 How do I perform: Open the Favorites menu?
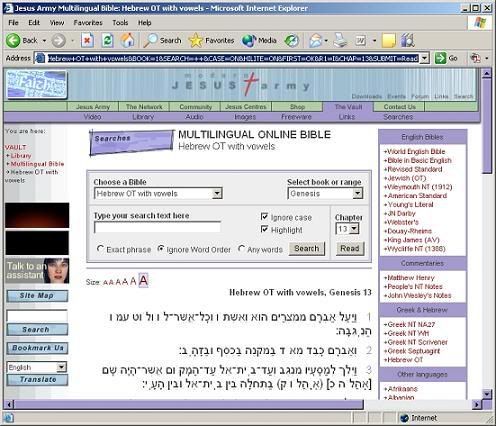click(88, 23)
